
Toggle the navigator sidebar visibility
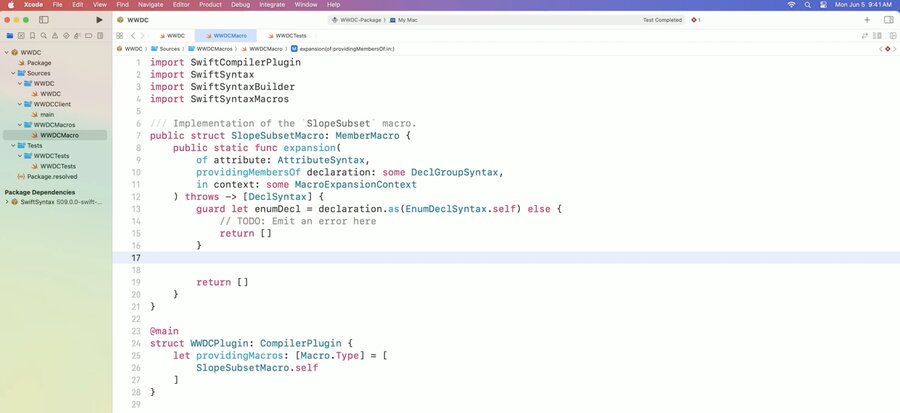(x=44, y=20)
